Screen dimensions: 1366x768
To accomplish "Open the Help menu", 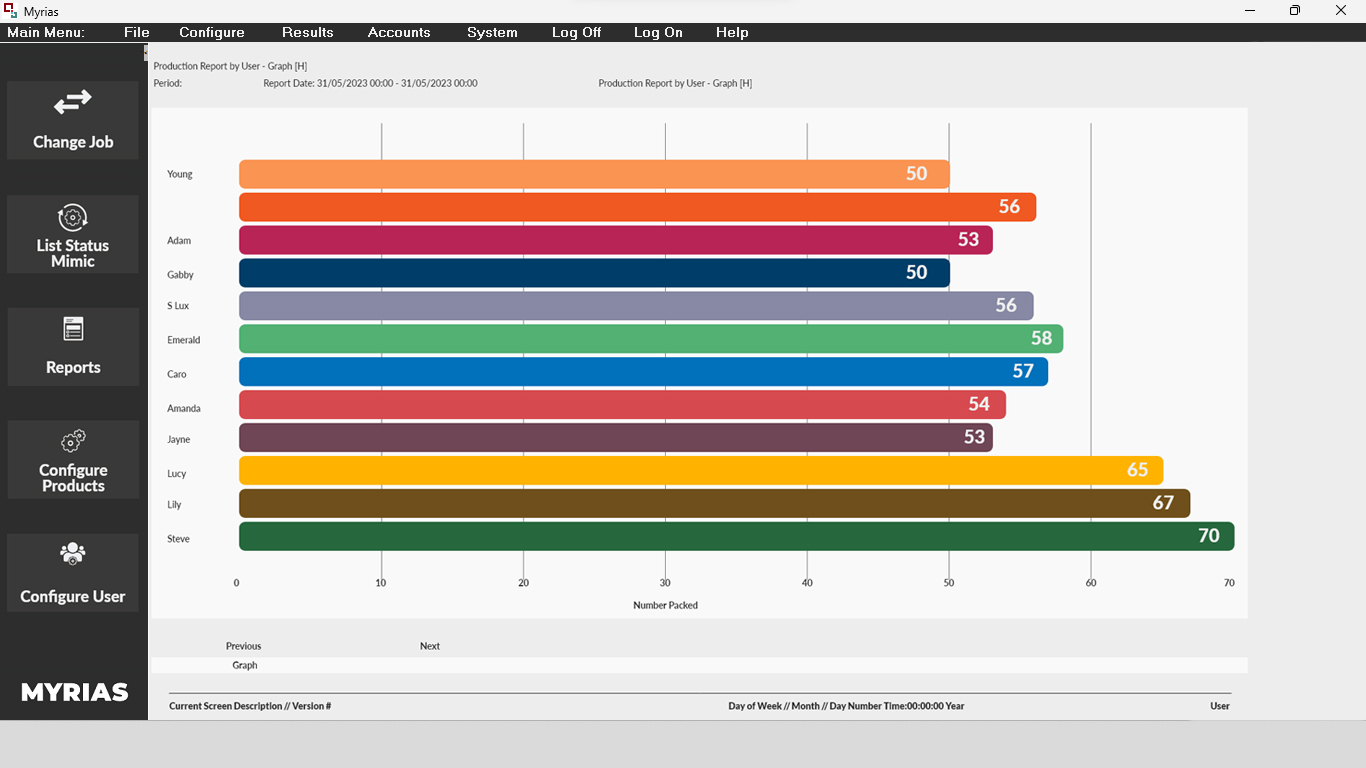I will click(732, 32).
